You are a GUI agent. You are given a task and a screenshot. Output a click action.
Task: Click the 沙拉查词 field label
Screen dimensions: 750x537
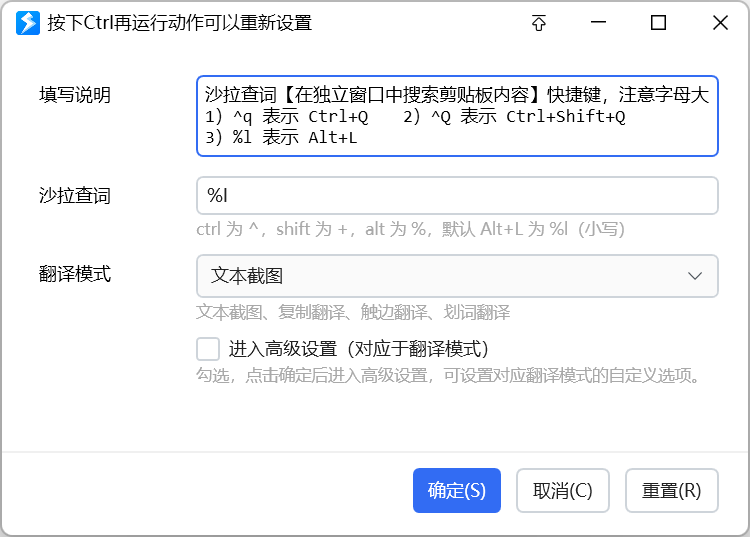click(75, 196)
